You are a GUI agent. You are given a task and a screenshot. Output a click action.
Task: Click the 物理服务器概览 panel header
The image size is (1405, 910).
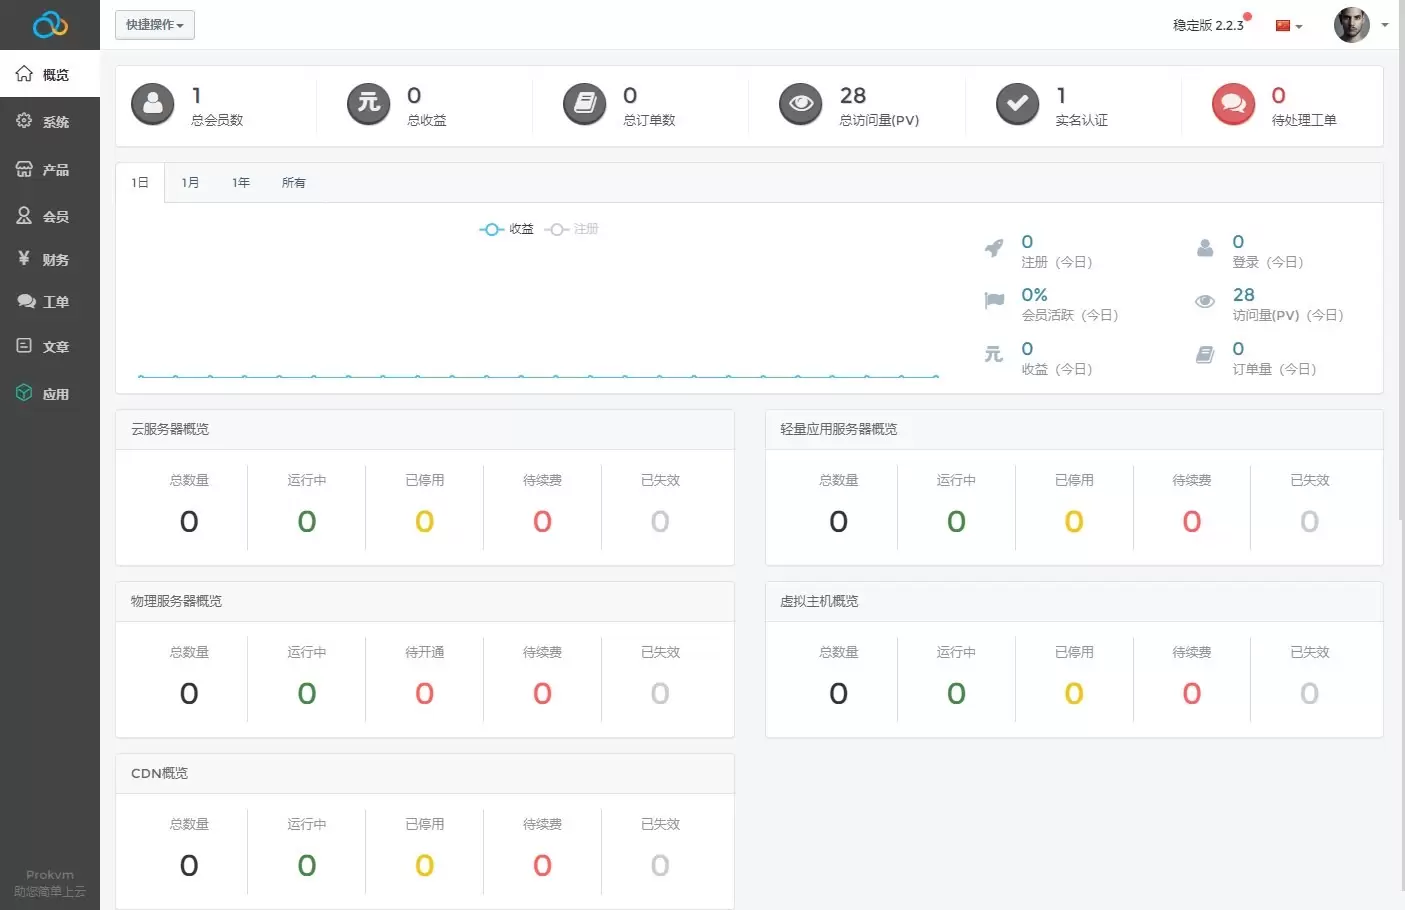(x=425, y=601)
